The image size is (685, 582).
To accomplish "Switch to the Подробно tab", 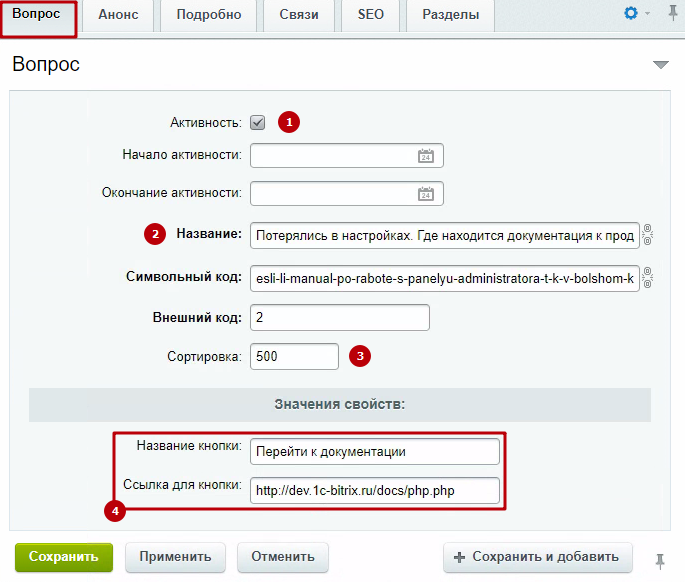I will pos(209,15).
